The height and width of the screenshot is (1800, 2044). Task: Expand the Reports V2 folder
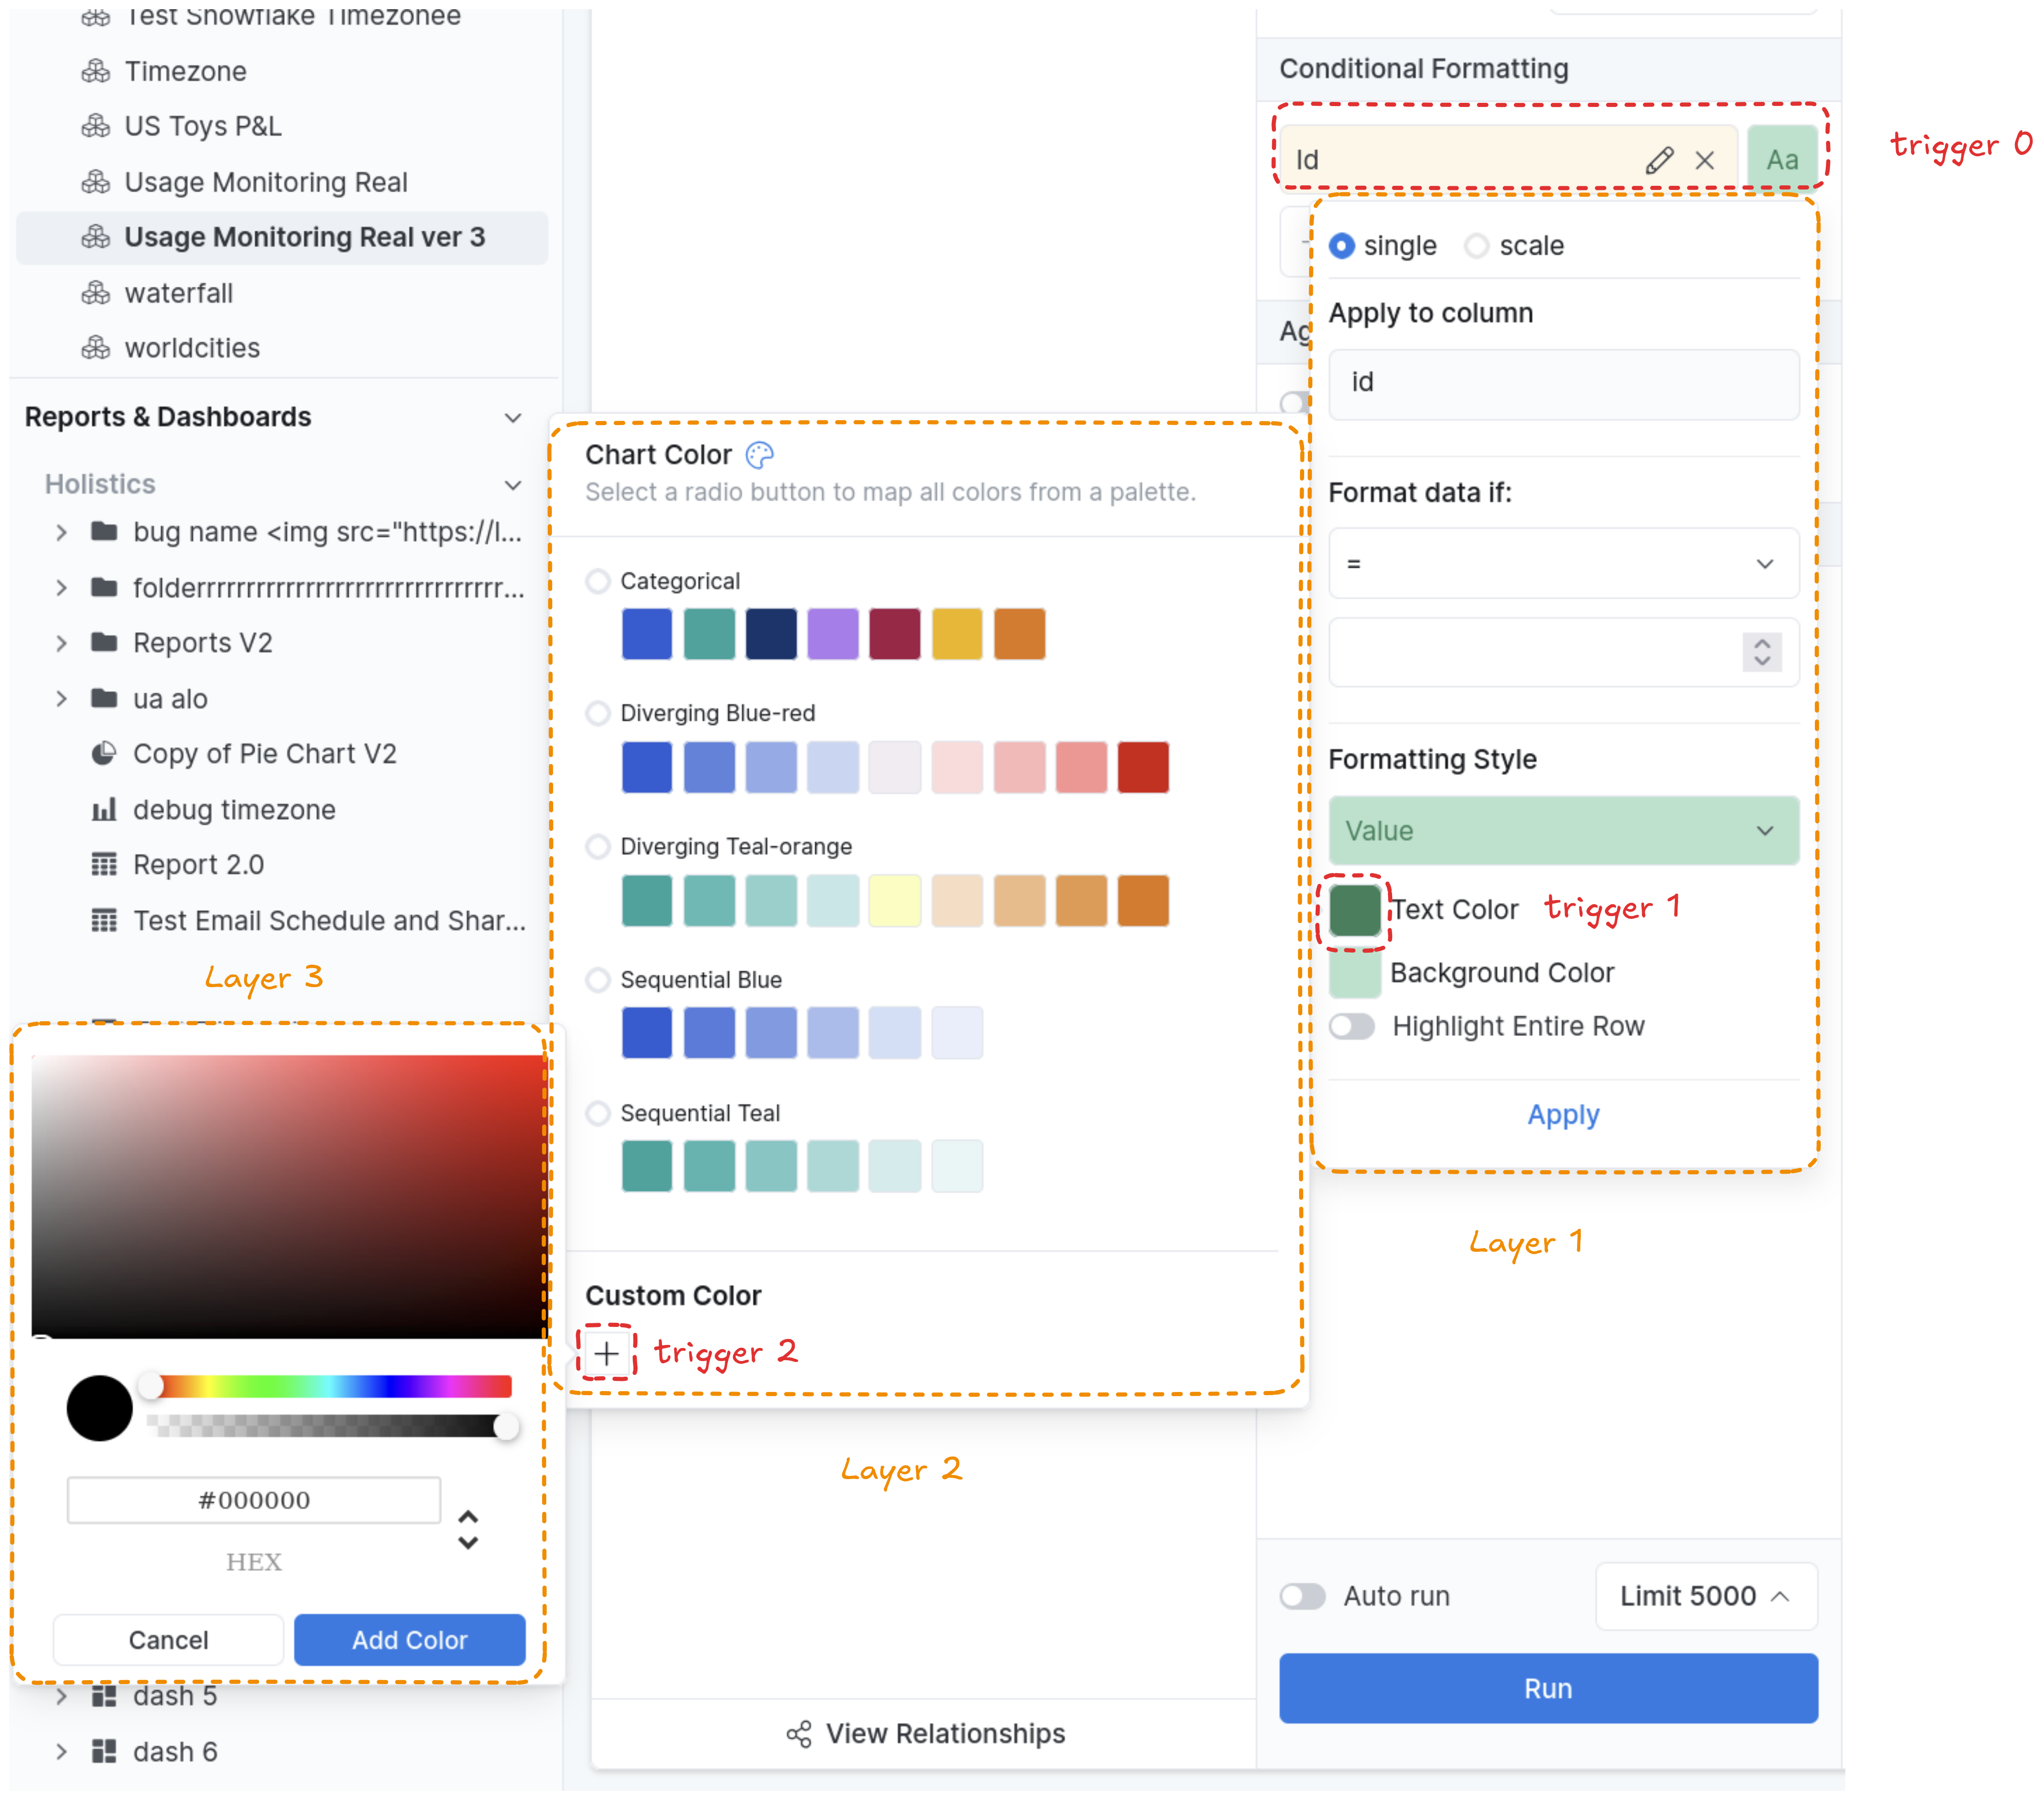click(x=62, y=642)
